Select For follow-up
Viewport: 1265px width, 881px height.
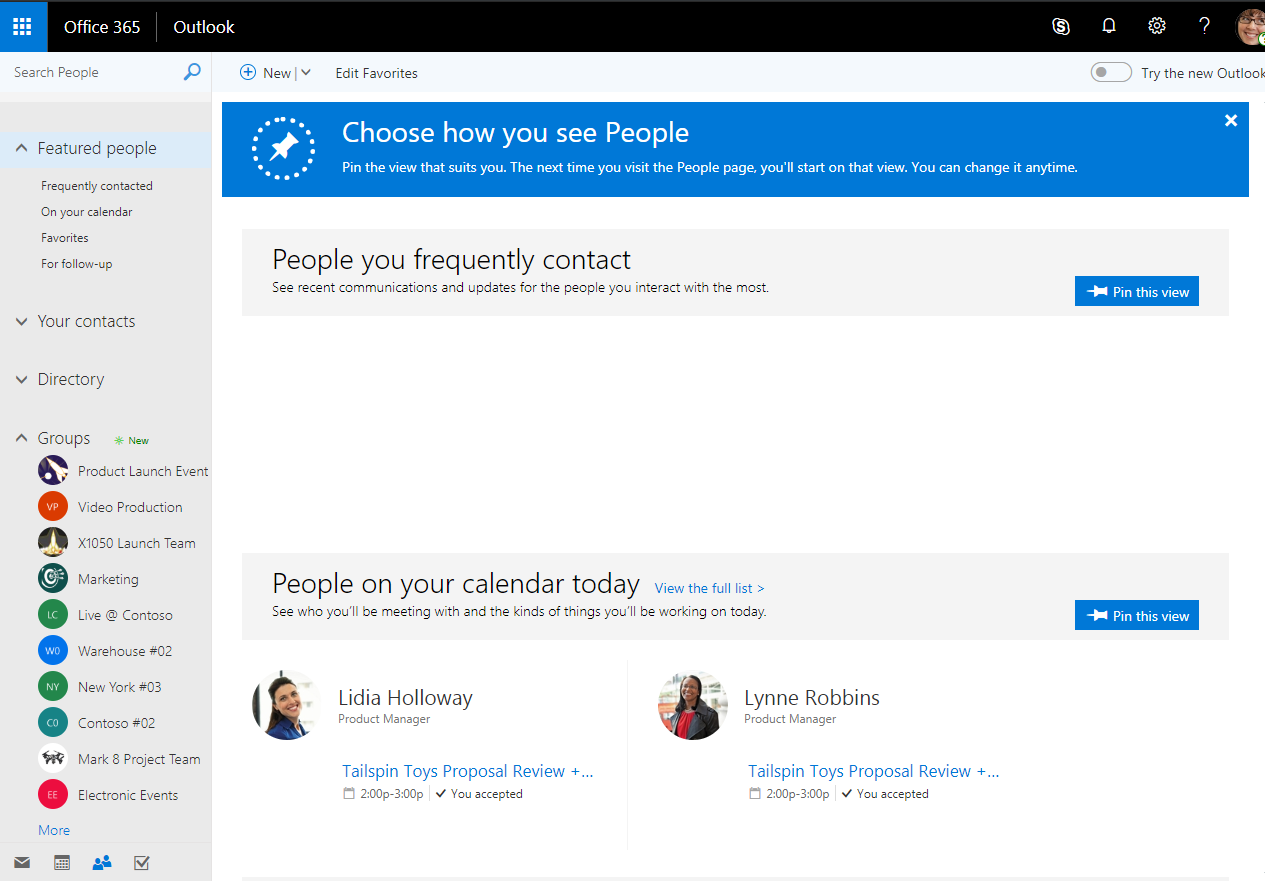pyautogui.click(x=77, y=264)
